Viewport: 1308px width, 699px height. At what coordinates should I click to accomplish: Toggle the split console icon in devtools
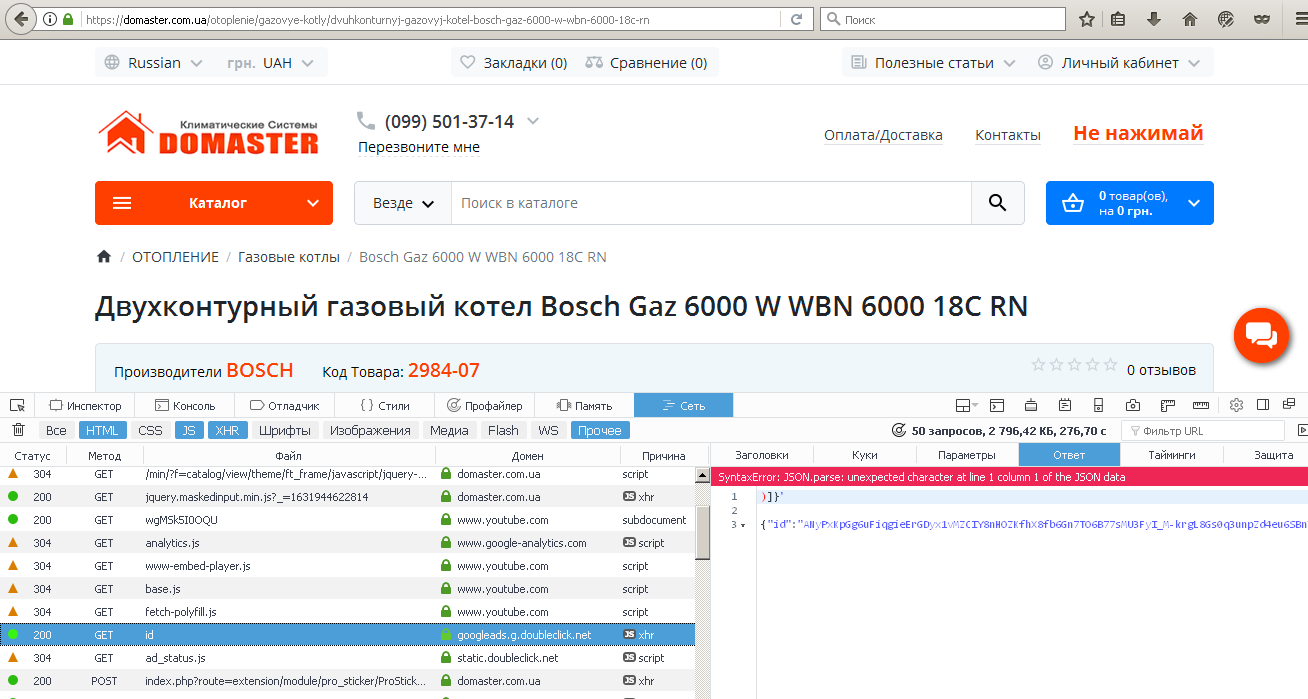click(x=996, y=405)
